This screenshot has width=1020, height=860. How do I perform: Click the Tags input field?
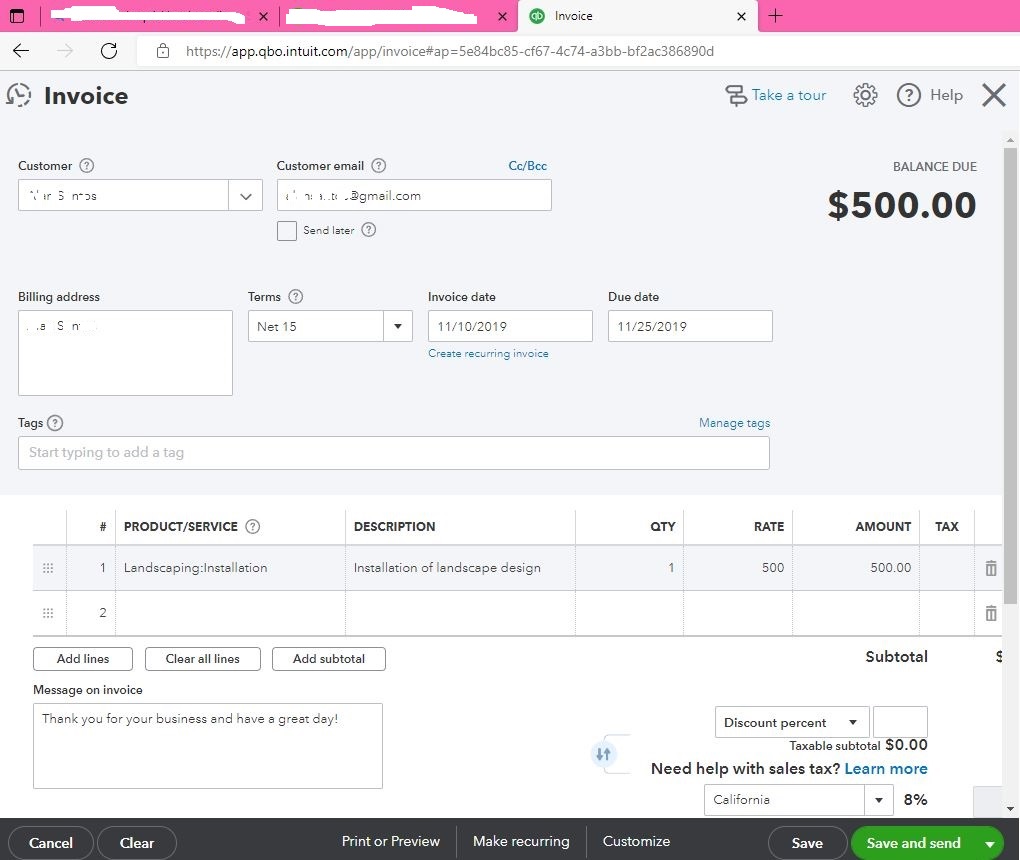pyautogui.click(x=394, y=453)
